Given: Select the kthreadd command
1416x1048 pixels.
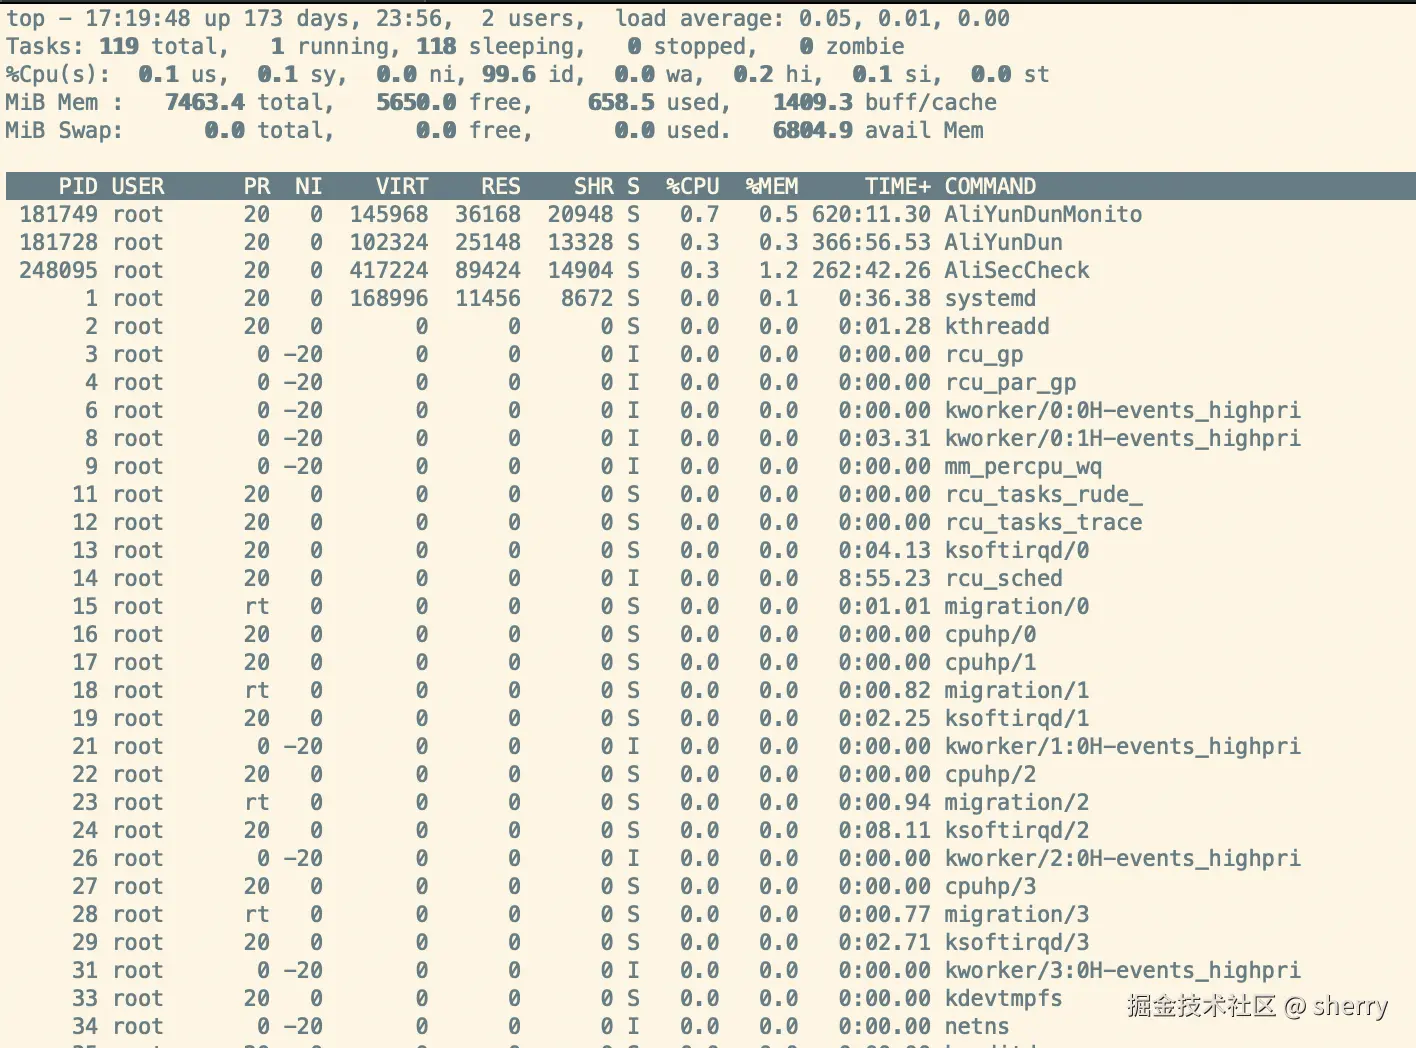Looking at the screenshot, I should coord(997,326).
